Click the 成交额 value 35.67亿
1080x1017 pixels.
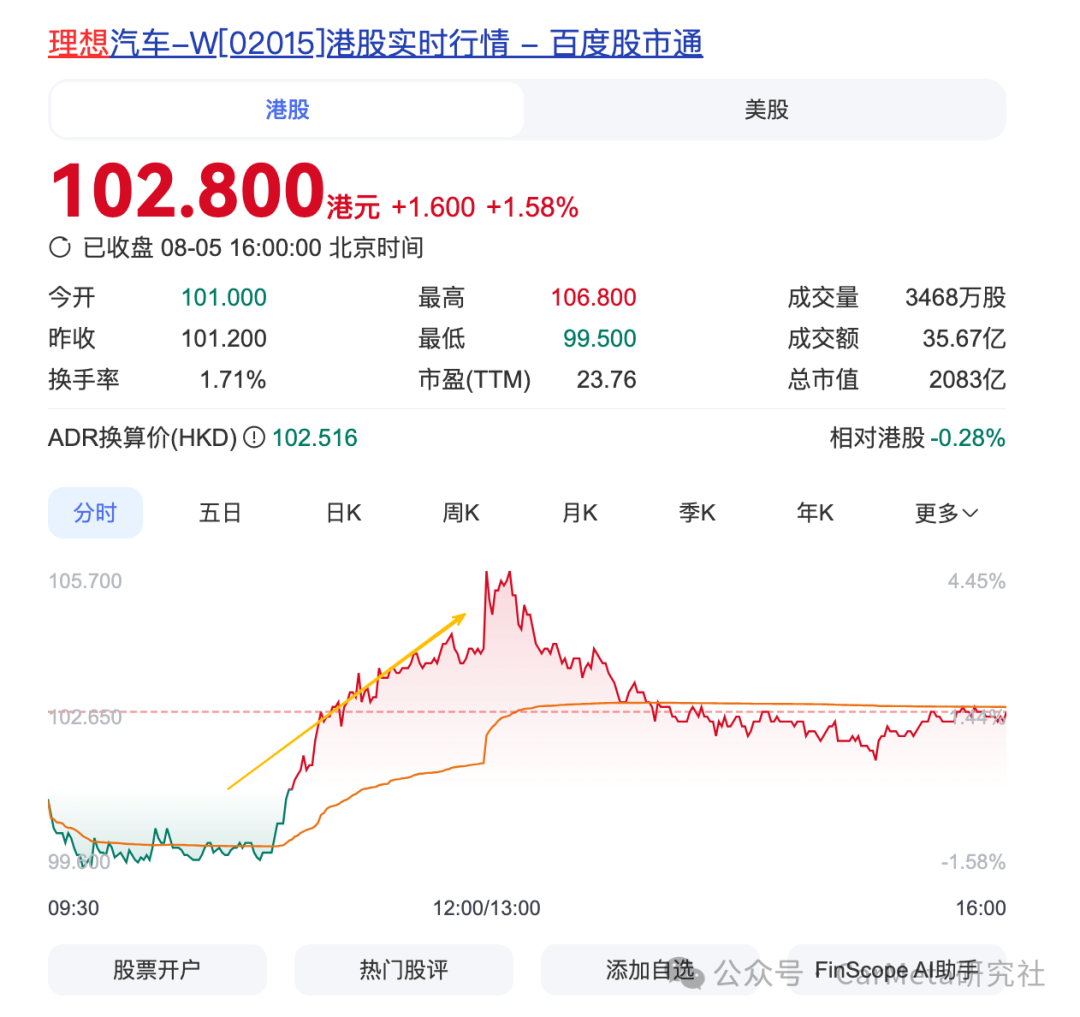tap(964, 338)
